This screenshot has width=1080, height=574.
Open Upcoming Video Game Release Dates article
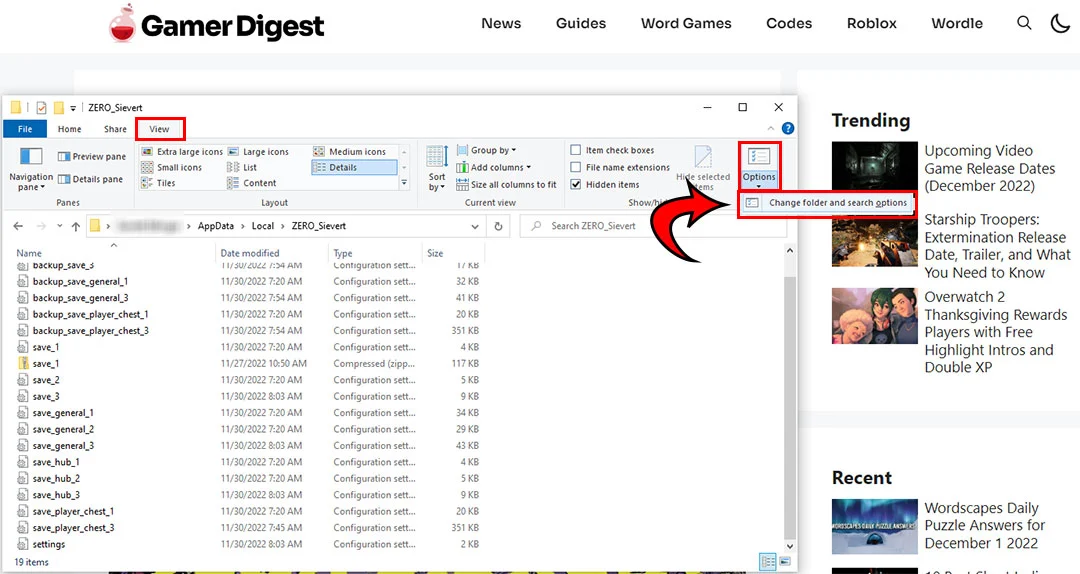990,168
